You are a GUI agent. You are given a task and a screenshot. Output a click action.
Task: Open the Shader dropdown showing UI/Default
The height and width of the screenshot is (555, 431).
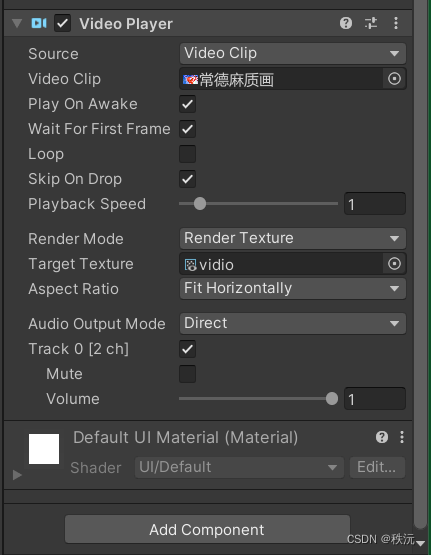[x=239, y=468]
